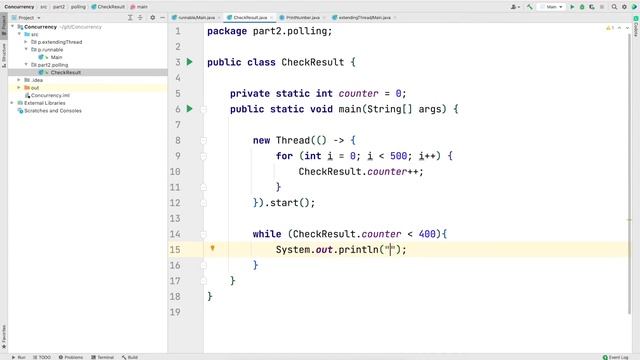Screen dimensions: 640x360
Task: Click the Debug bug icon in the toolbar
Action: [x=582, y=7]
